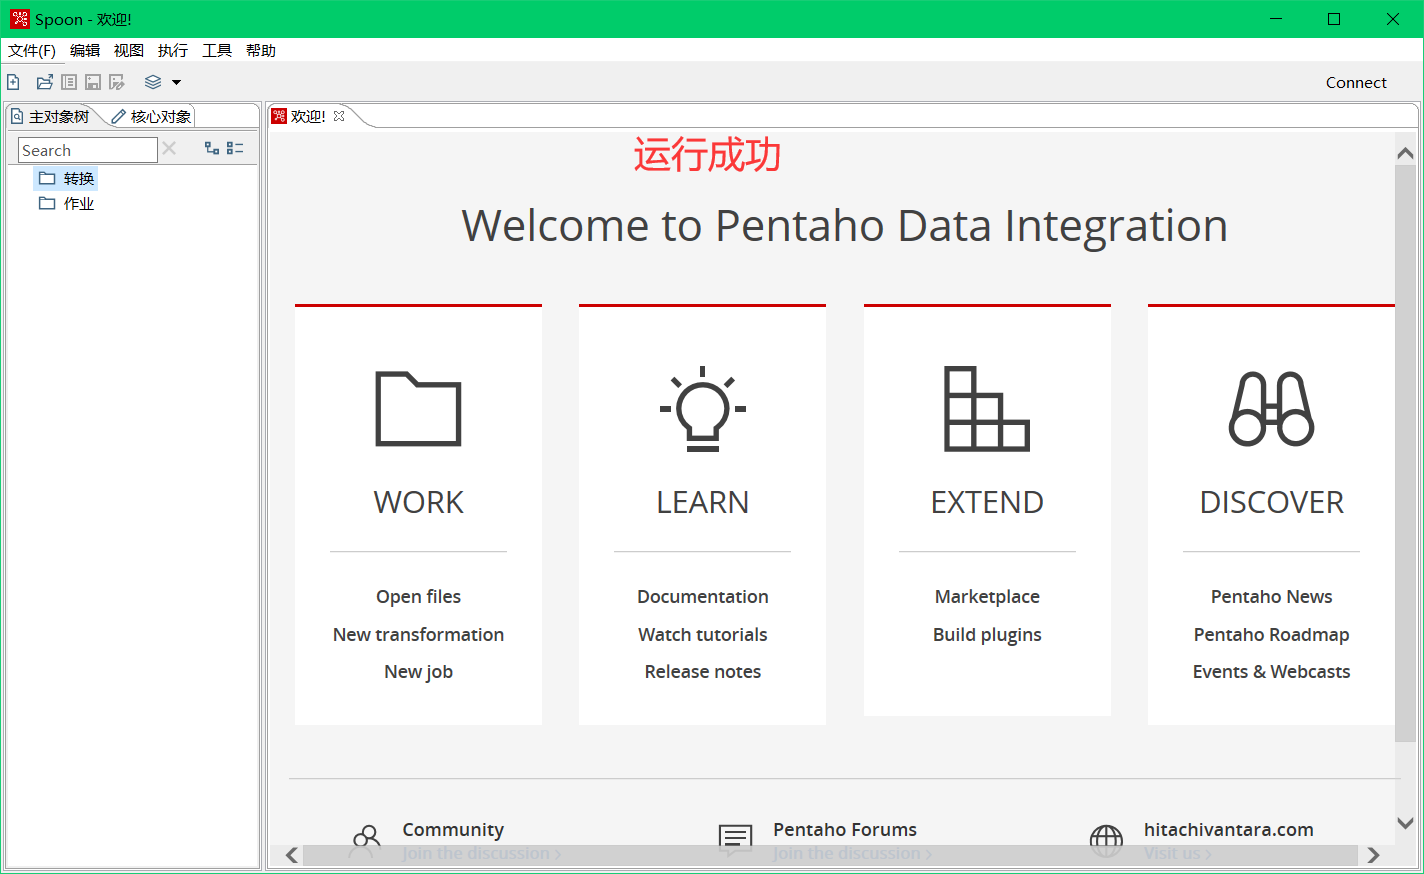Open the Events & Webcasts link
Screen dimensions: 1424x874
pos(1271,671)
